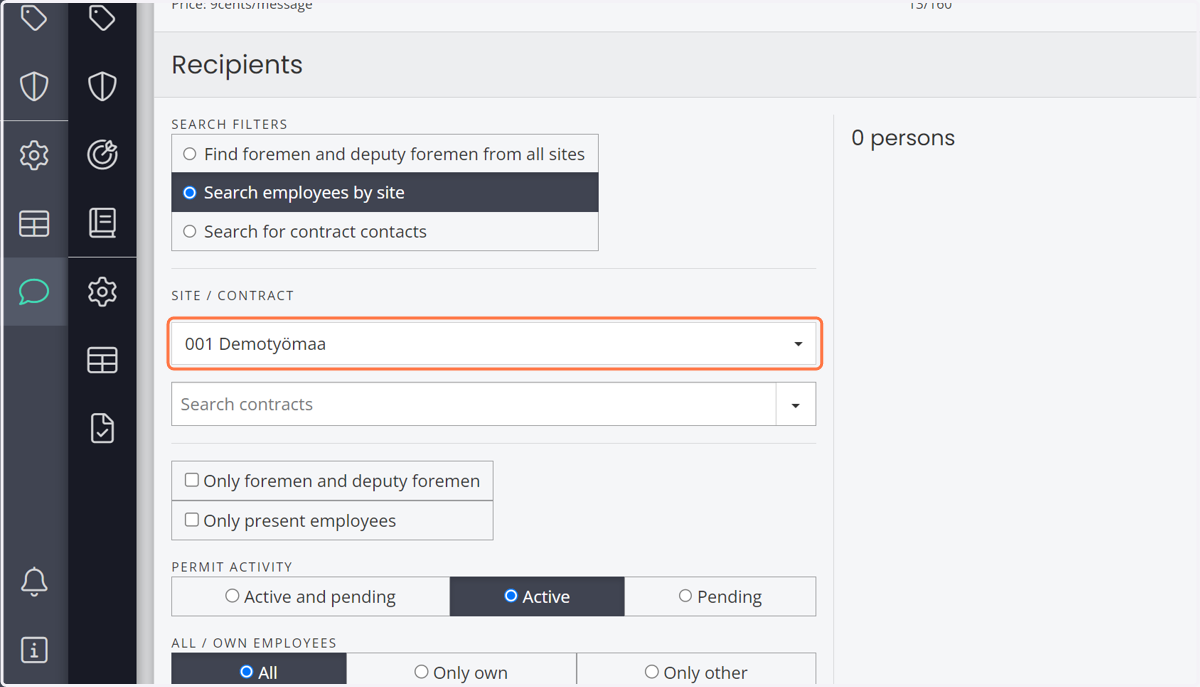
Task: Choose Pending permit activity
Action: (x=720, y=596)
